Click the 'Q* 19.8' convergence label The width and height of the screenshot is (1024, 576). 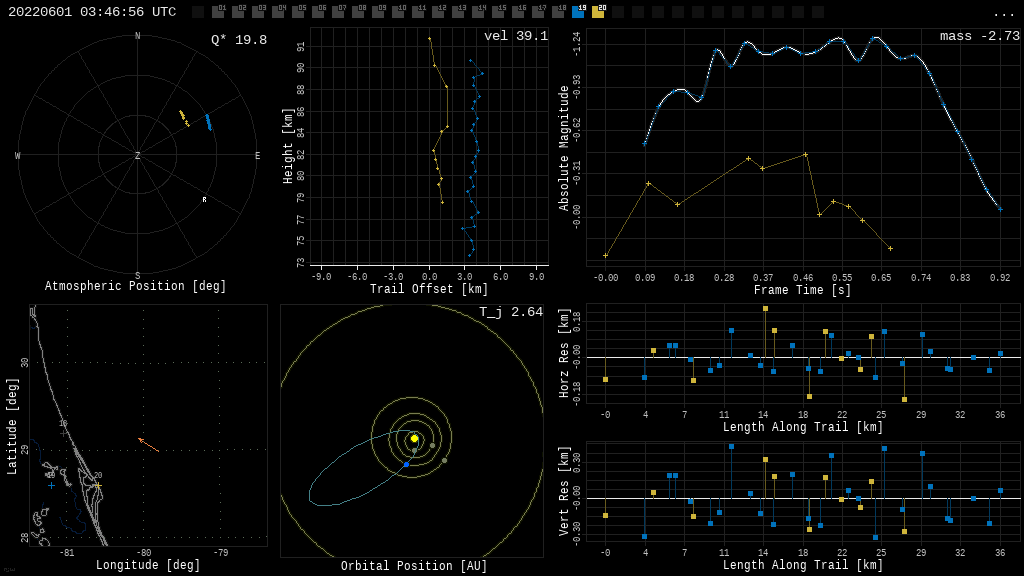tap(238, 40)
